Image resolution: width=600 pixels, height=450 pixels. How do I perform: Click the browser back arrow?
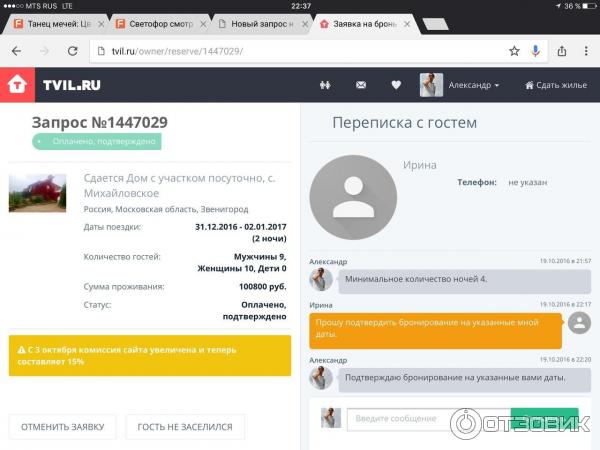(x=16, y=50)
